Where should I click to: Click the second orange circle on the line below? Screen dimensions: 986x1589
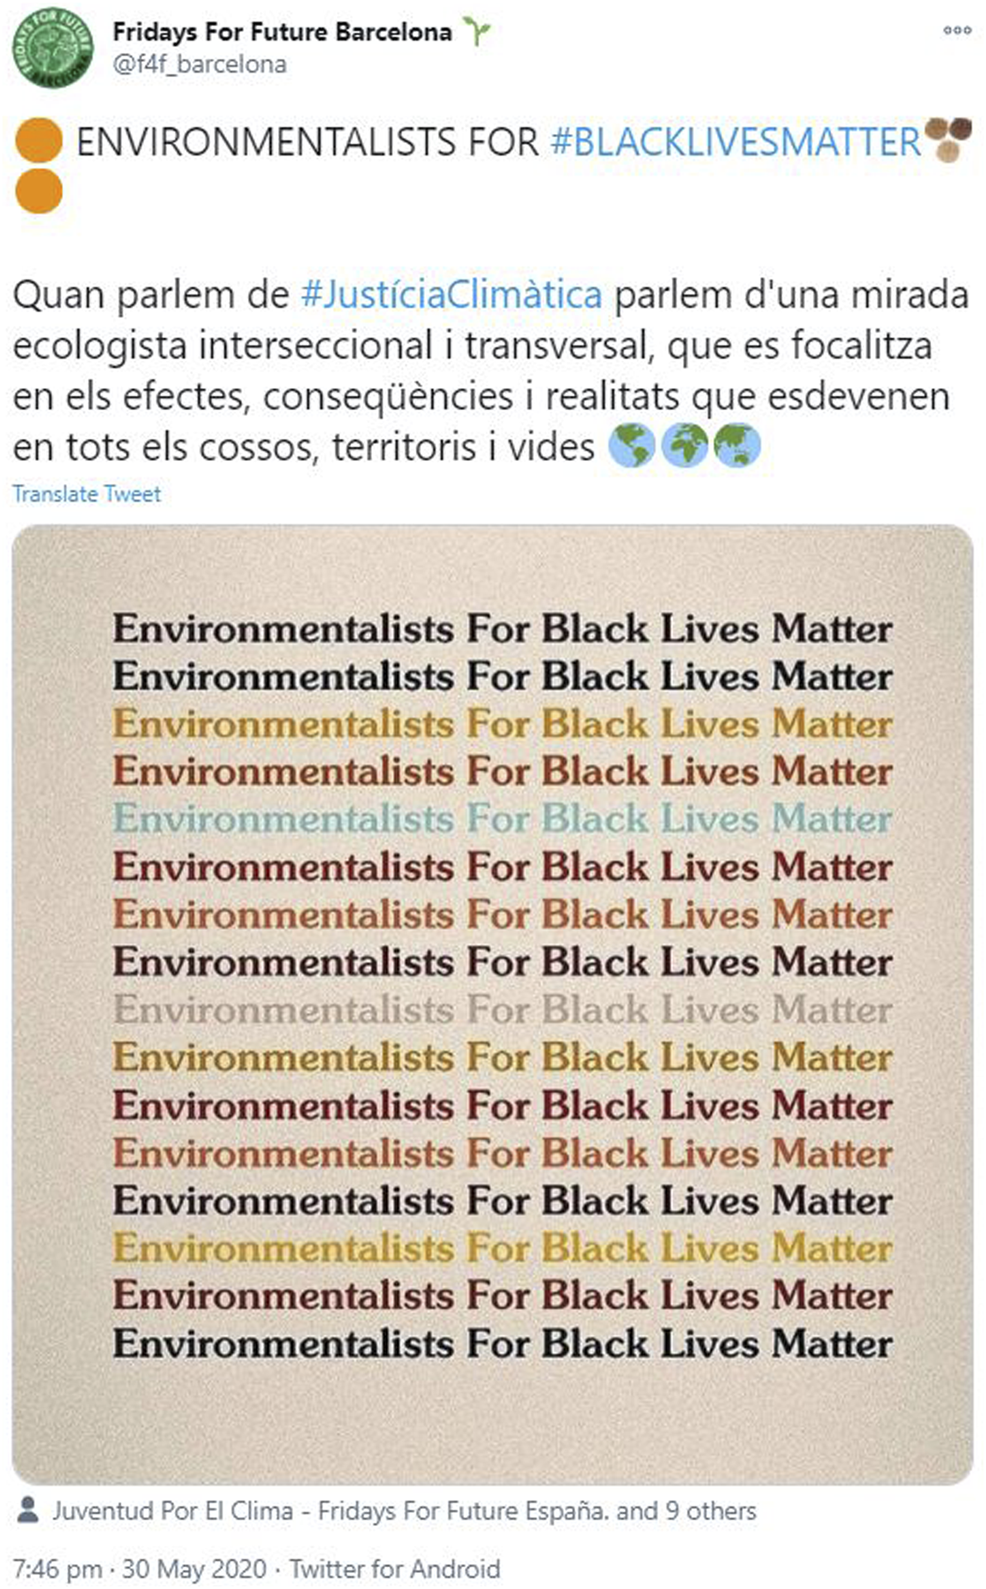pos(39,191)
